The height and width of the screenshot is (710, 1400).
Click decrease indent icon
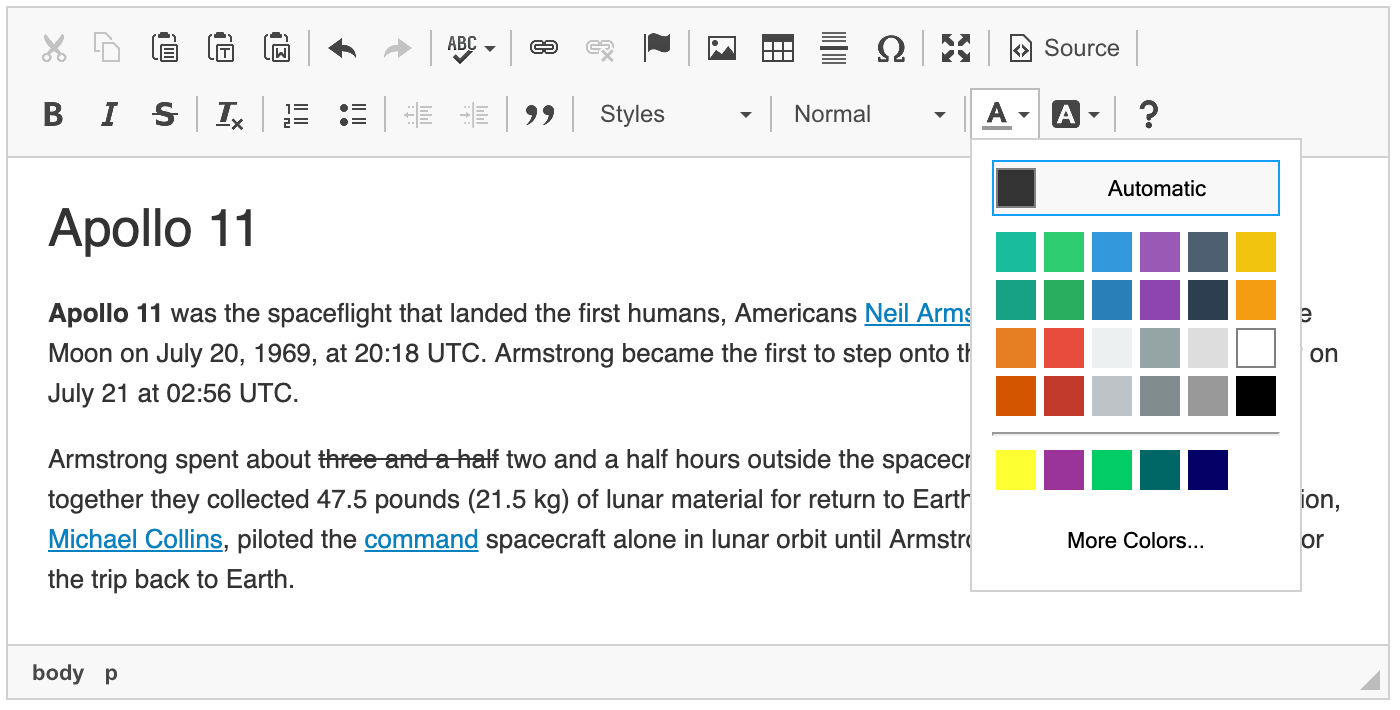click(418, 114)
